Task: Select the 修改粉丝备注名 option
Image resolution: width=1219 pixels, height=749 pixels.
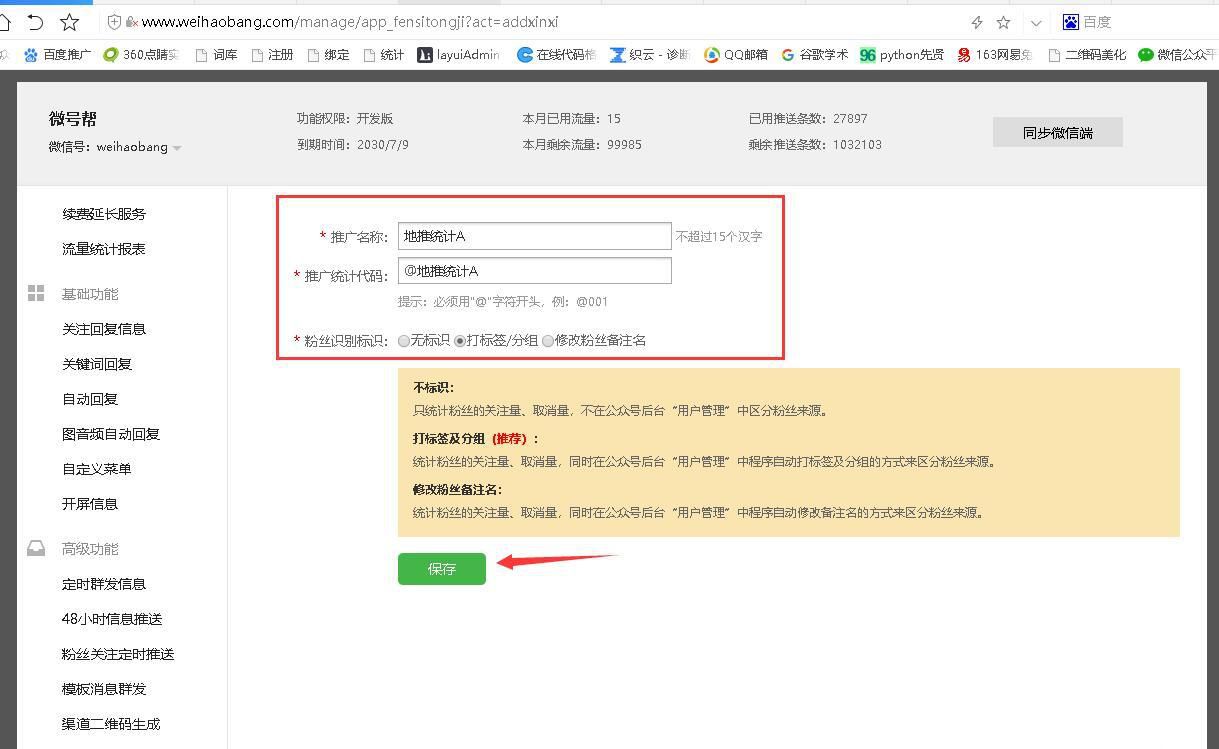Action: point(548,340)
